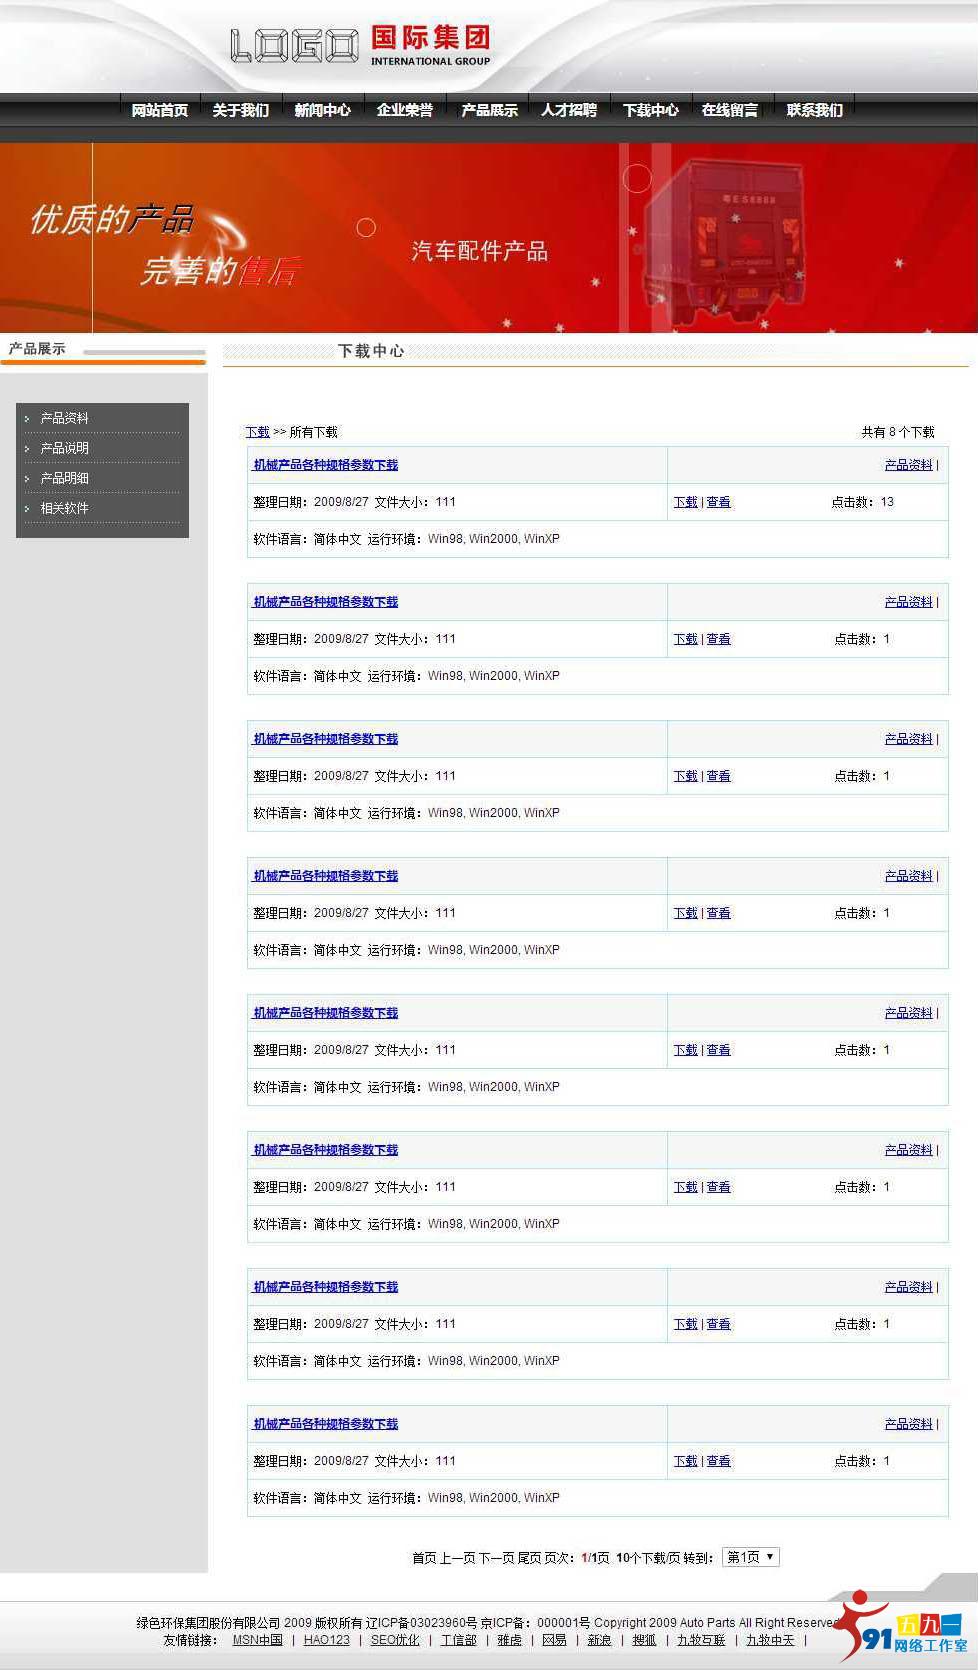Open 网站首页 in the navigation bar

point(160,110)
